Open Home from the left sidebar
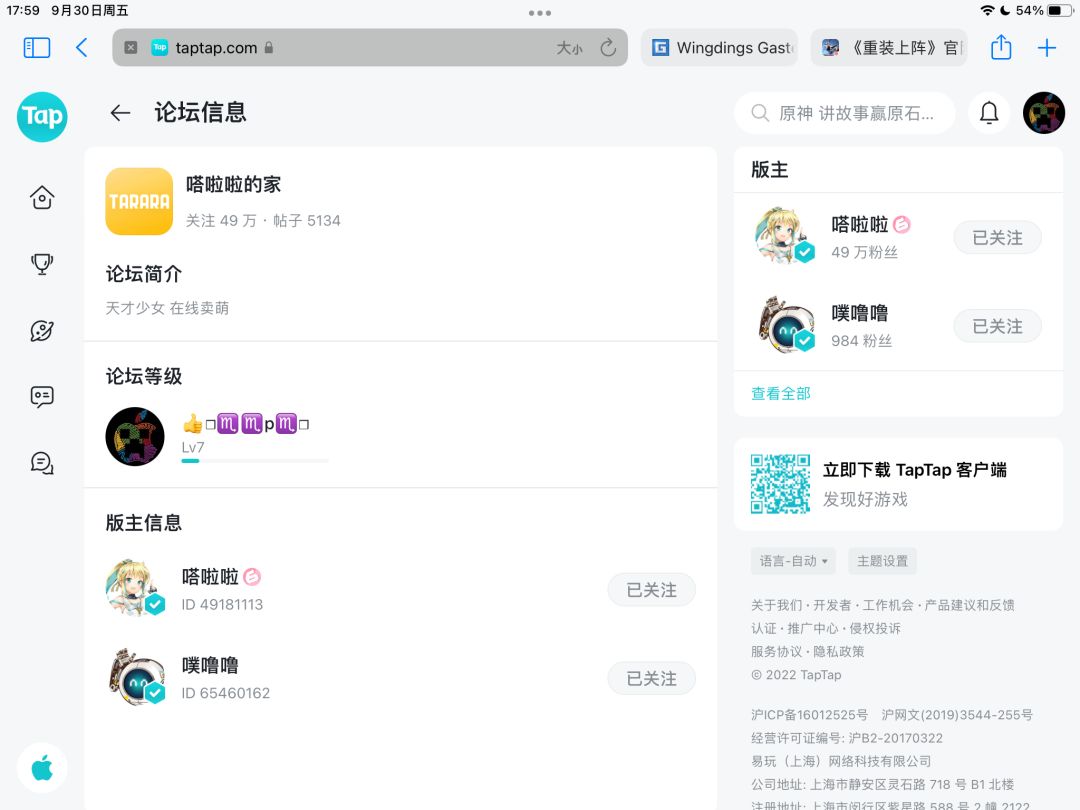The height and width of the screenshot is (810, 1080). [42, 198]
